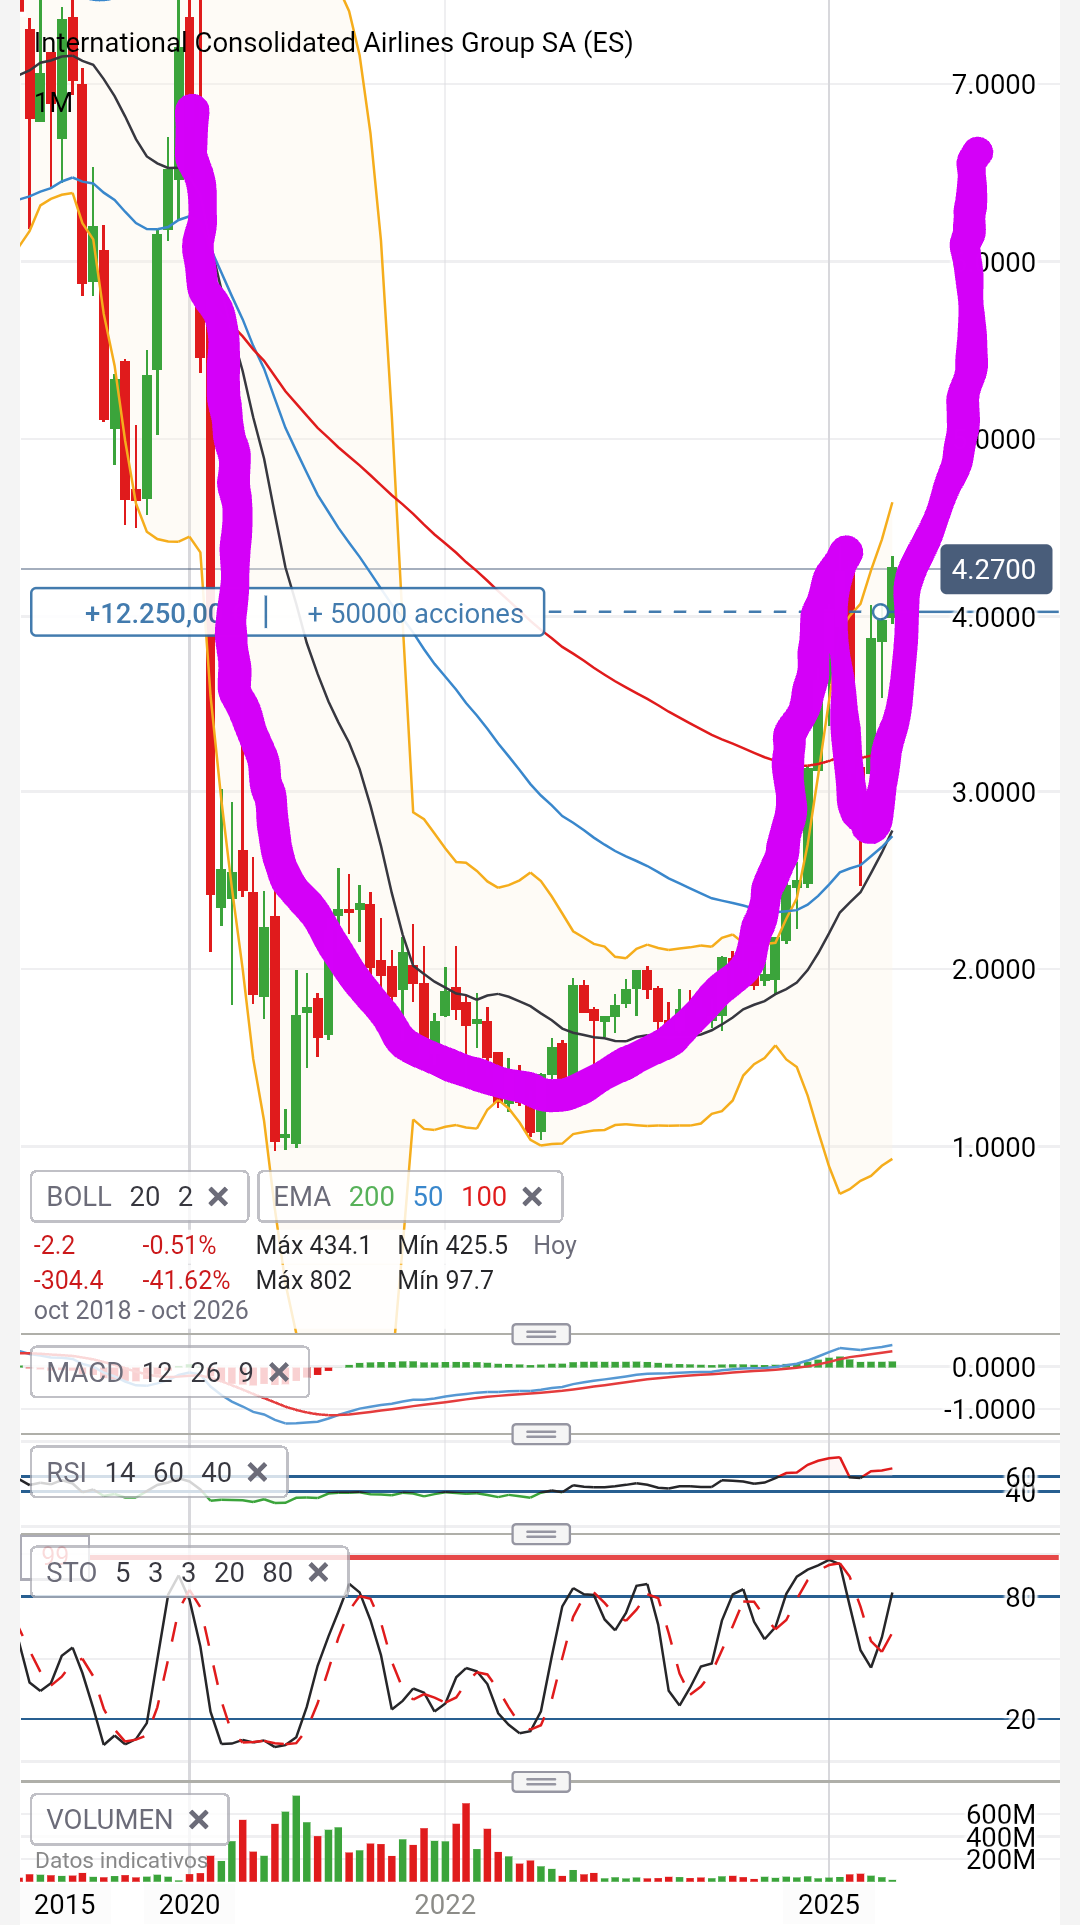
Task: Click the resize handle above VOLUMEN panel
Action: coord(541,1781)
